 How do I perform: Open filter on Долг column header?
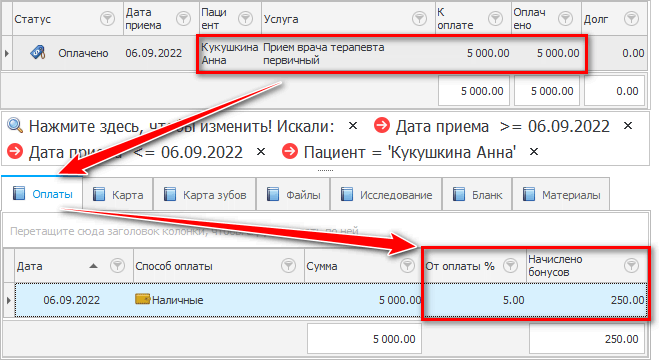click(631, 19)
